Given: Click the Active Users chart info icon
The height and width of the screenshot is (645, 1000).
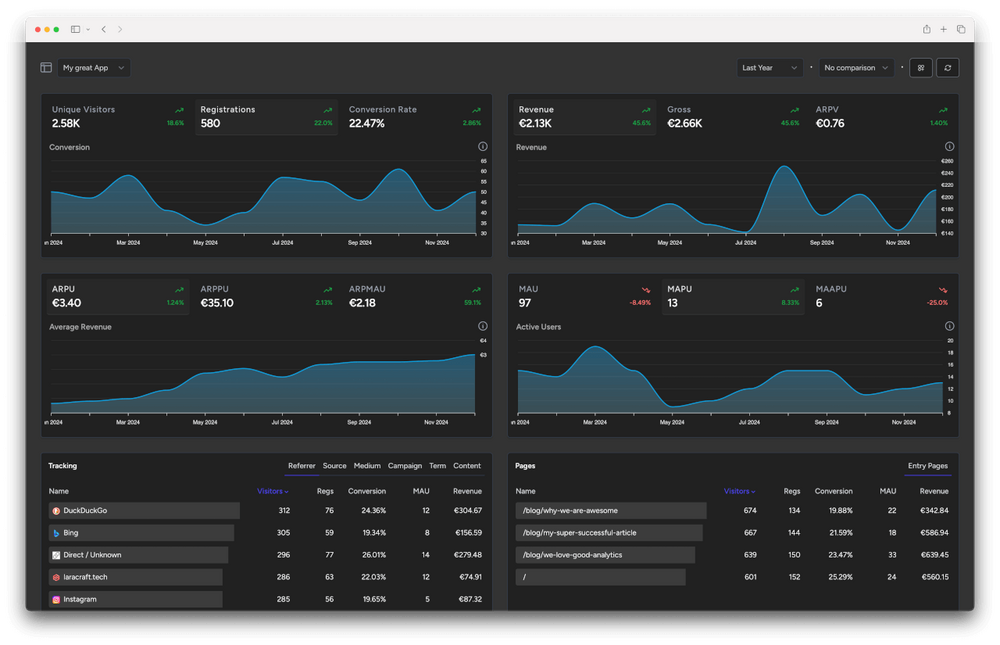Looking at the screenshot, I should (x=949, y=326).
